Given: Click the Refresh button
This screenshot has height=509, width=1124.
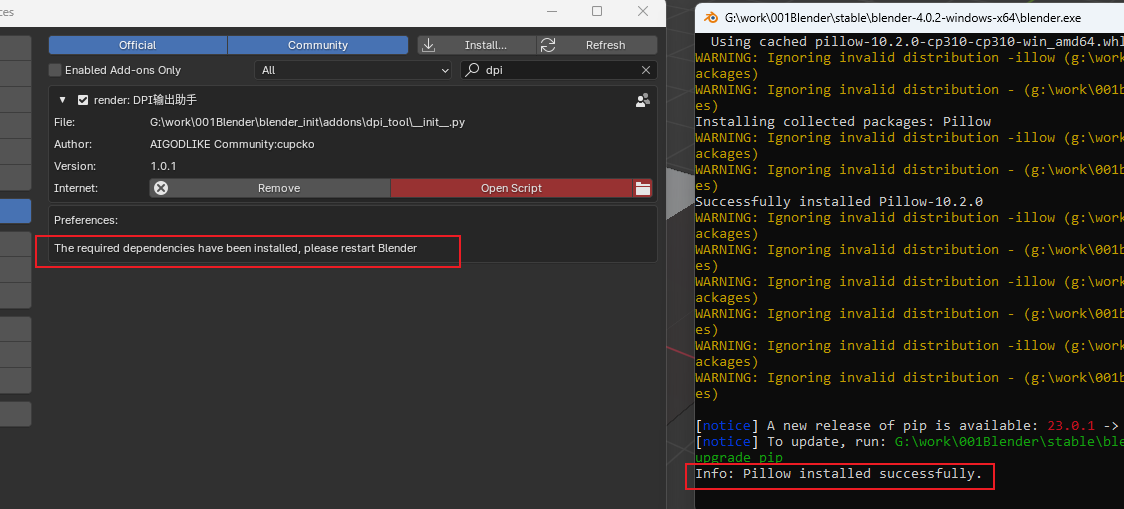Looking at the screenshot, I should 596,45.
